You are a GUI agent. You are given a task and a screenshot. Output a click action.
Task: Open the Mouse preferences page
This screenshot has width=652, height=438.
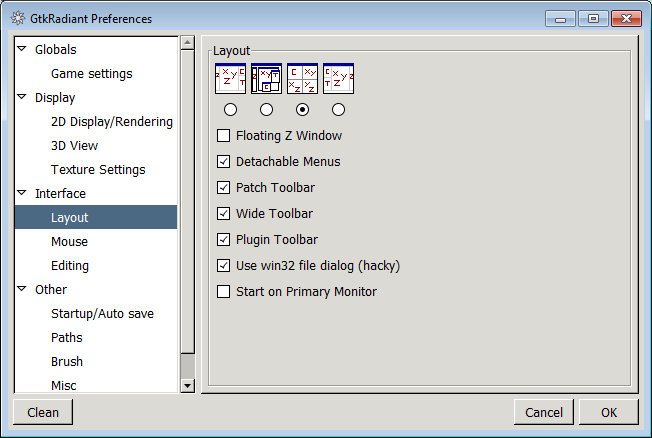click(x=69, y=242)
